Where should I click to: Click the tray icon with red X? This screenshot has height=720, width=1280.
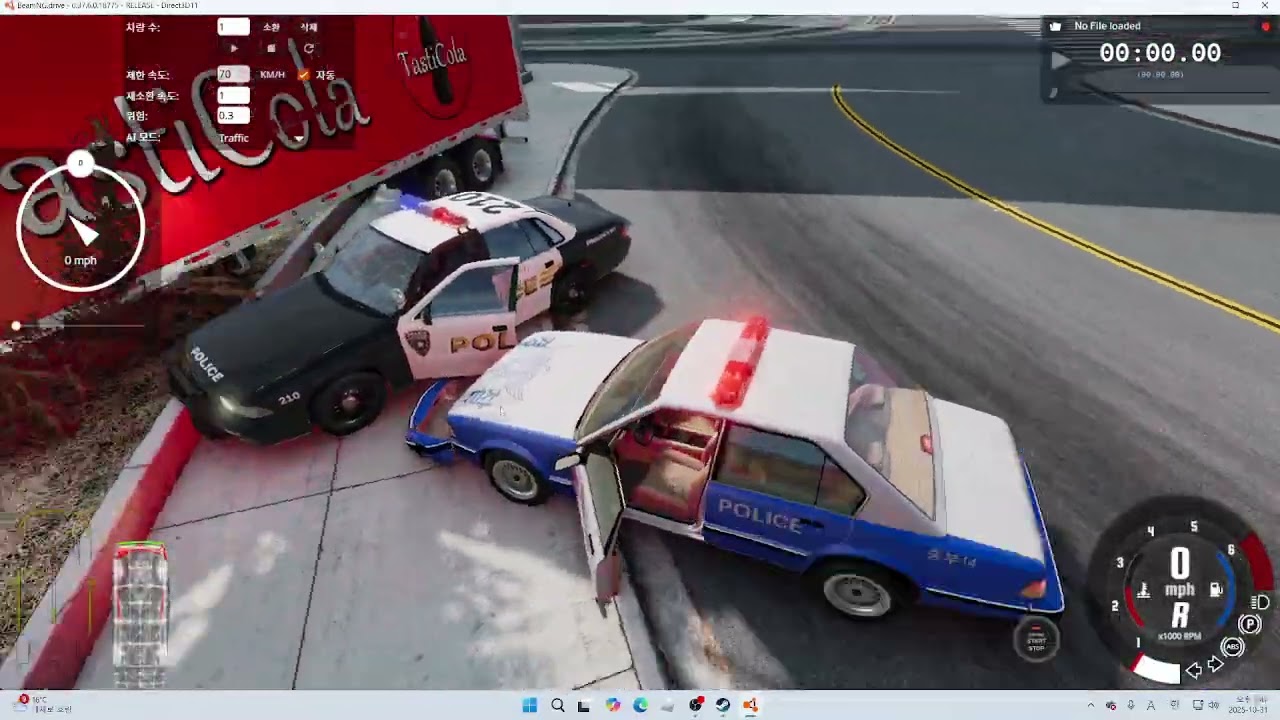pos(1111,705)
